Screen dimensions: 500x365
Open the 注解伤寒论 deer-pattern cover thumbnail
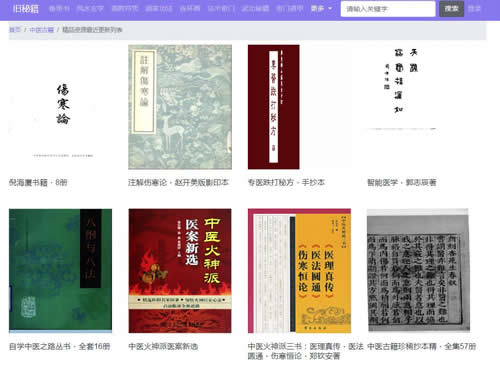coord(180,107)
